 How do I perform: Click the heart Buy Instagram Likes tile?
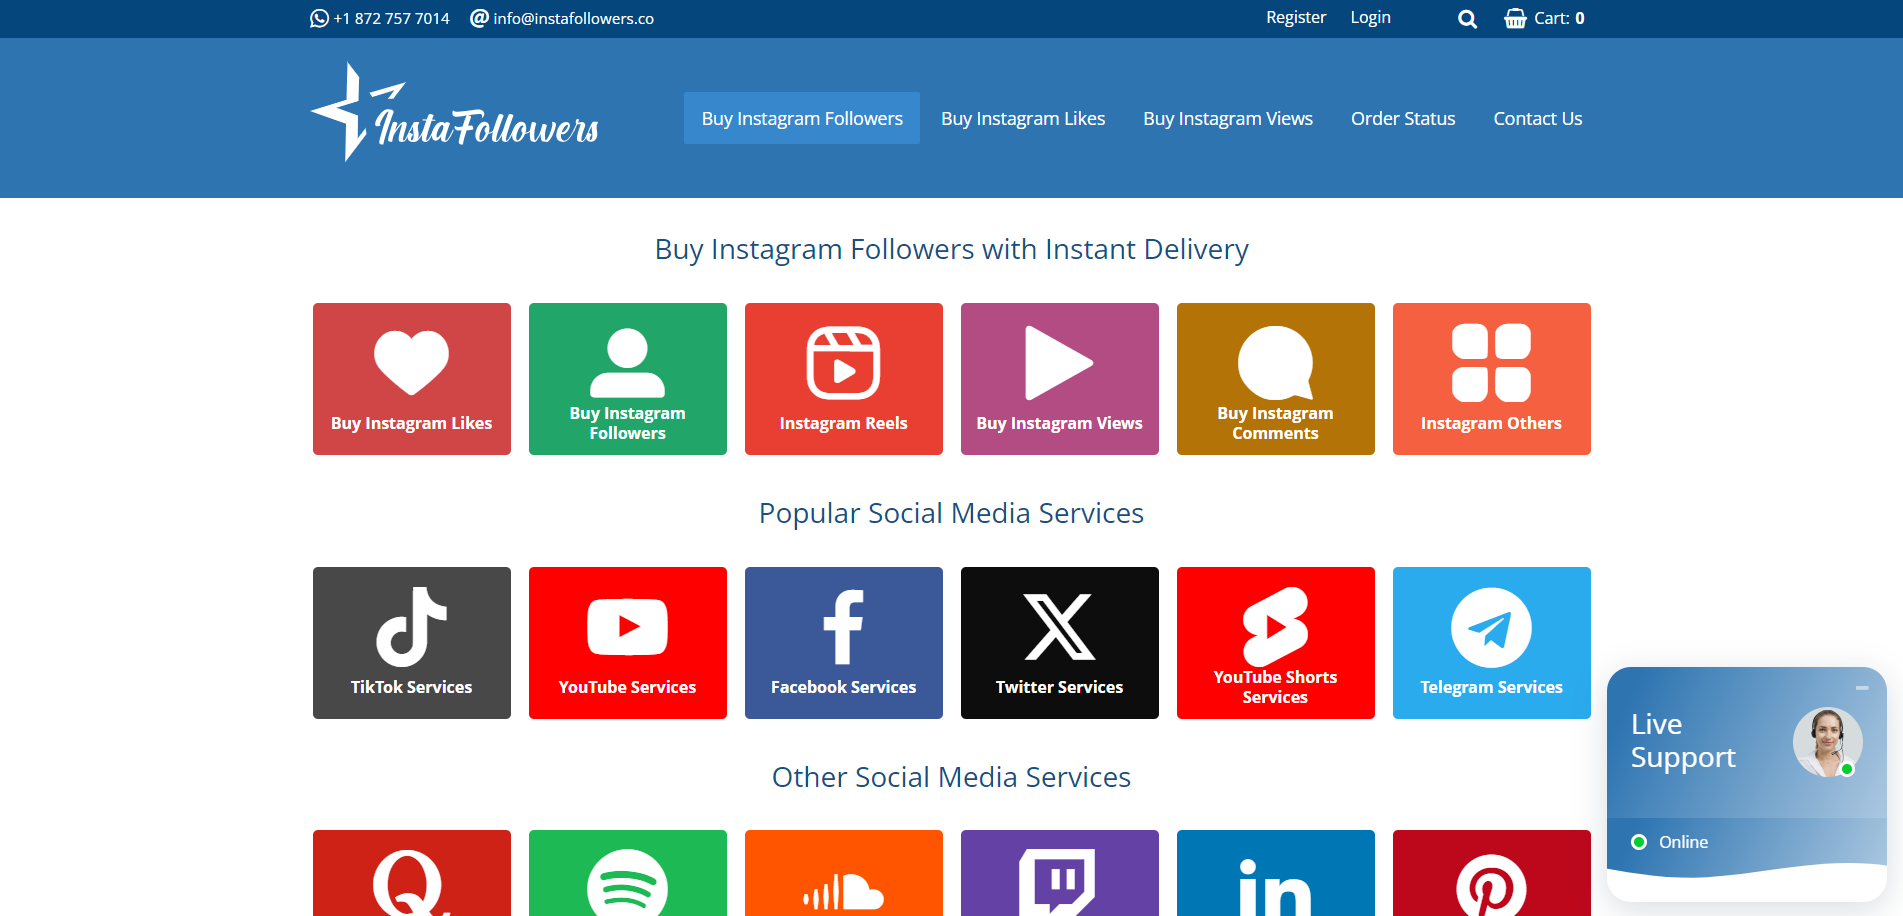412,379
